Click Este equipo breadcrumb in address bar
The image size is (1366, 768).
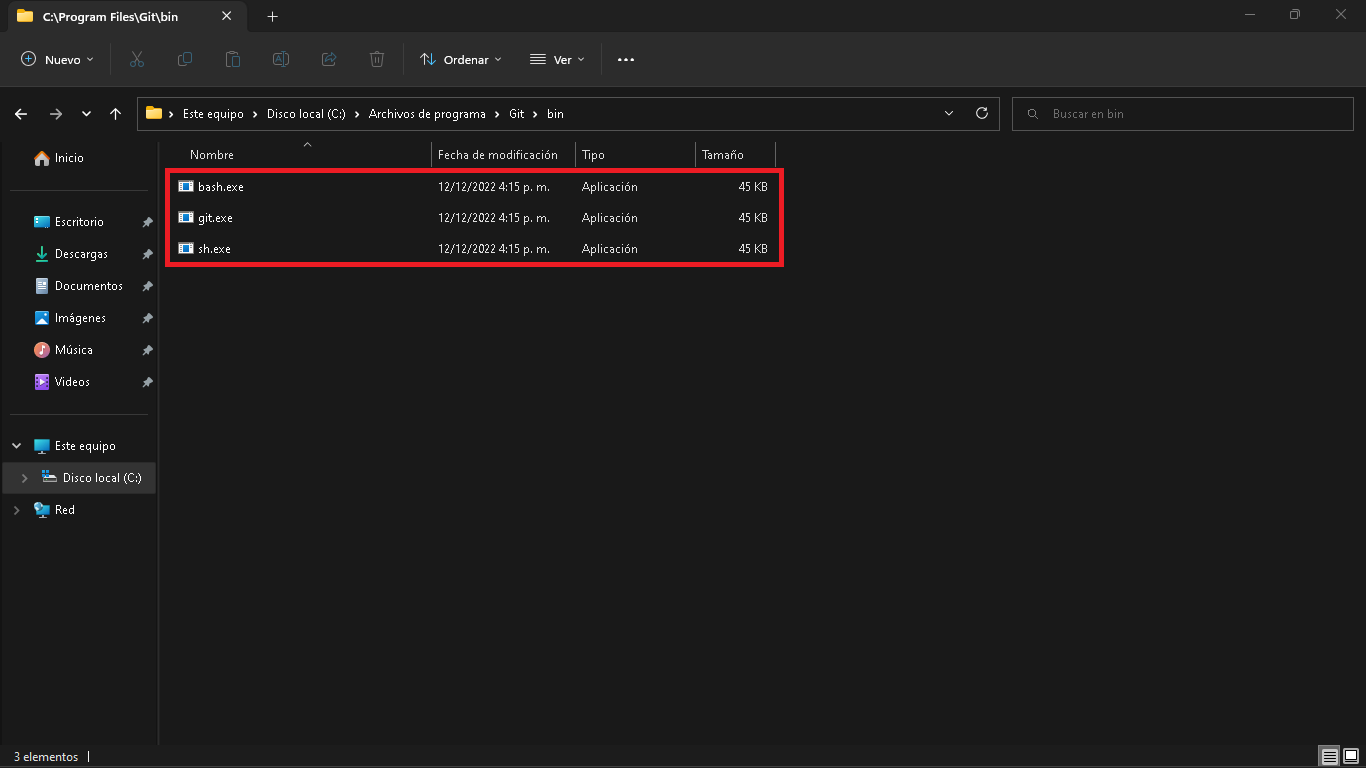tap(213, 114)
